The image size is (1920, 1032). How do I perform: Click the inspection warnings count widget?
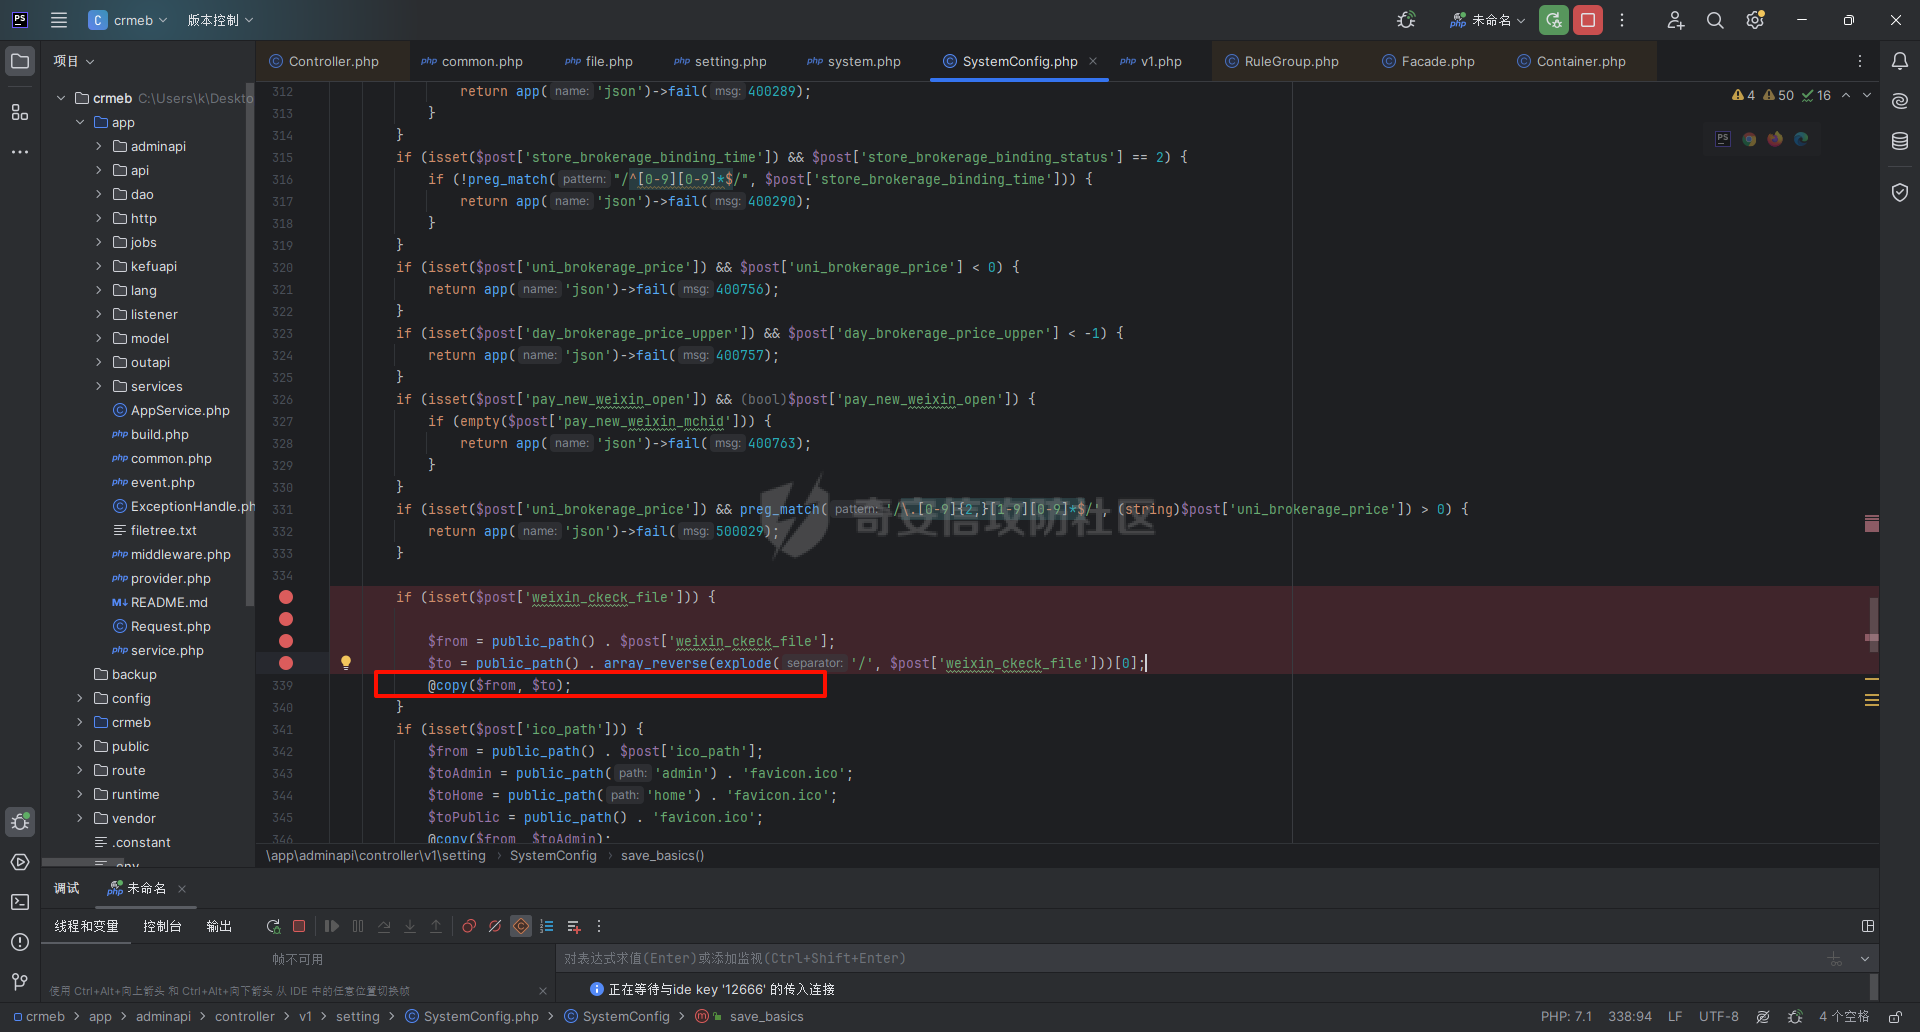[x=1781, y=95]
